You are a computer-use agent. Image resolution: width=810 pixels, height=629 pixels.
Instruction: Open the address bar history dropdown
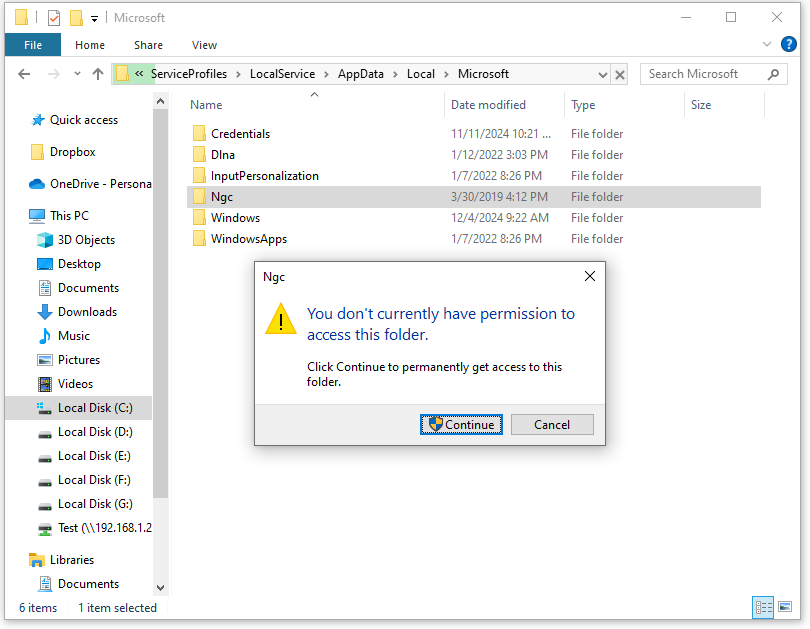602,74
